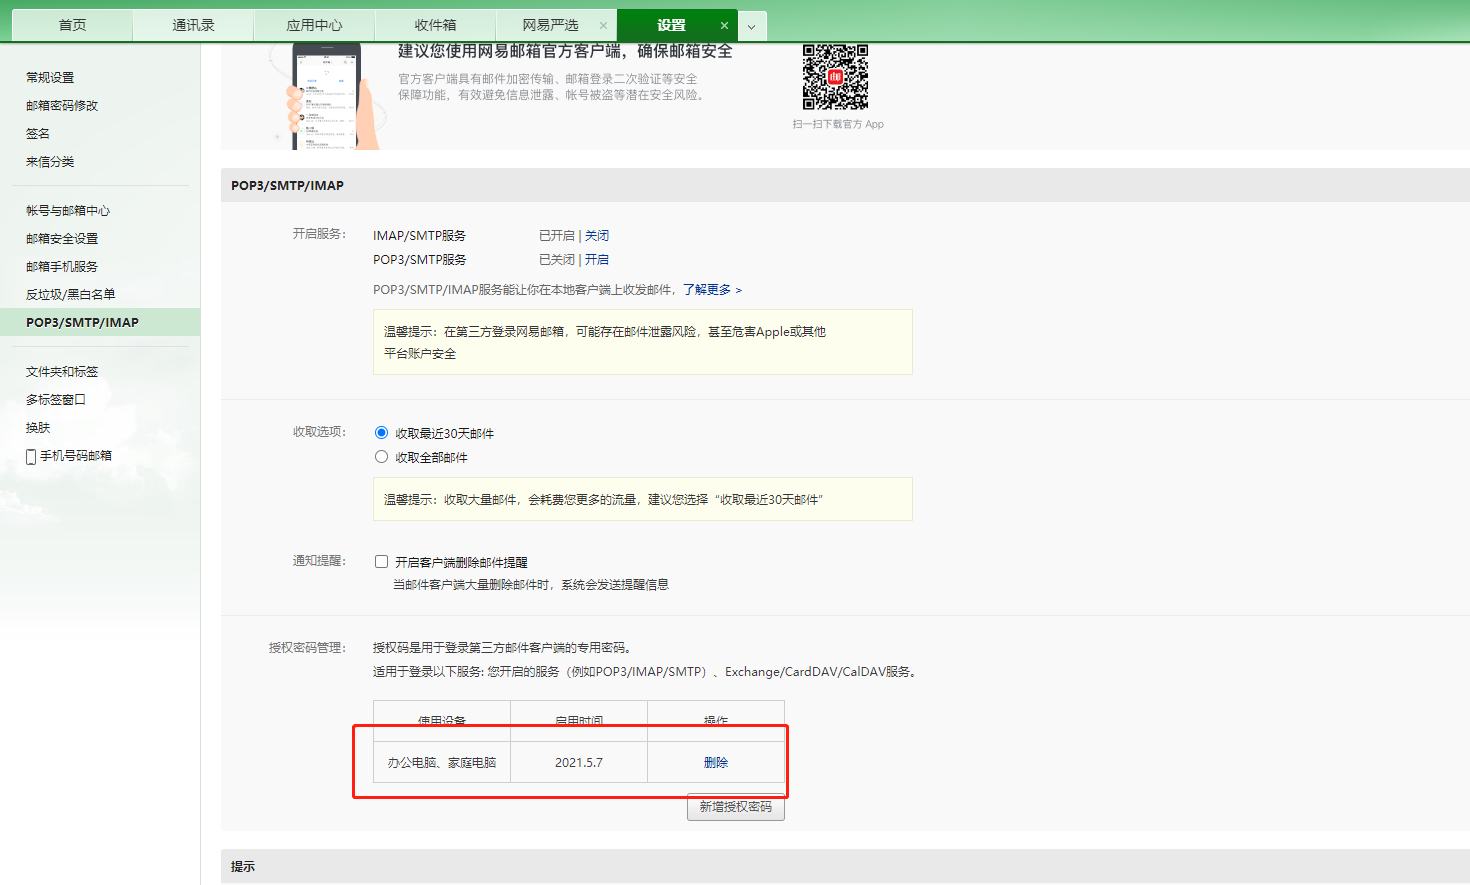The image size is (1470, 885).
Task: Click the 办公电脑、家庭电脑 table cell
Action: [x=442, y=763]
